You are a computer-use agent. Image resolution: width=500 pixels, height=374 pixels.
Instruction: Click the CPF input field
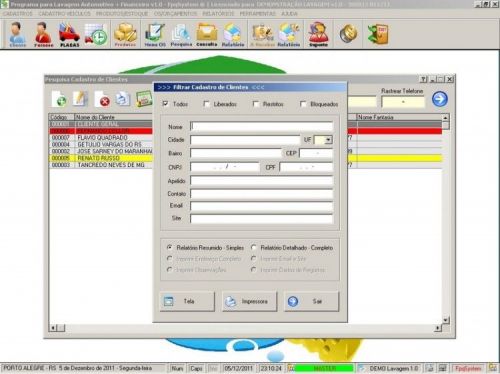(306, 167)
